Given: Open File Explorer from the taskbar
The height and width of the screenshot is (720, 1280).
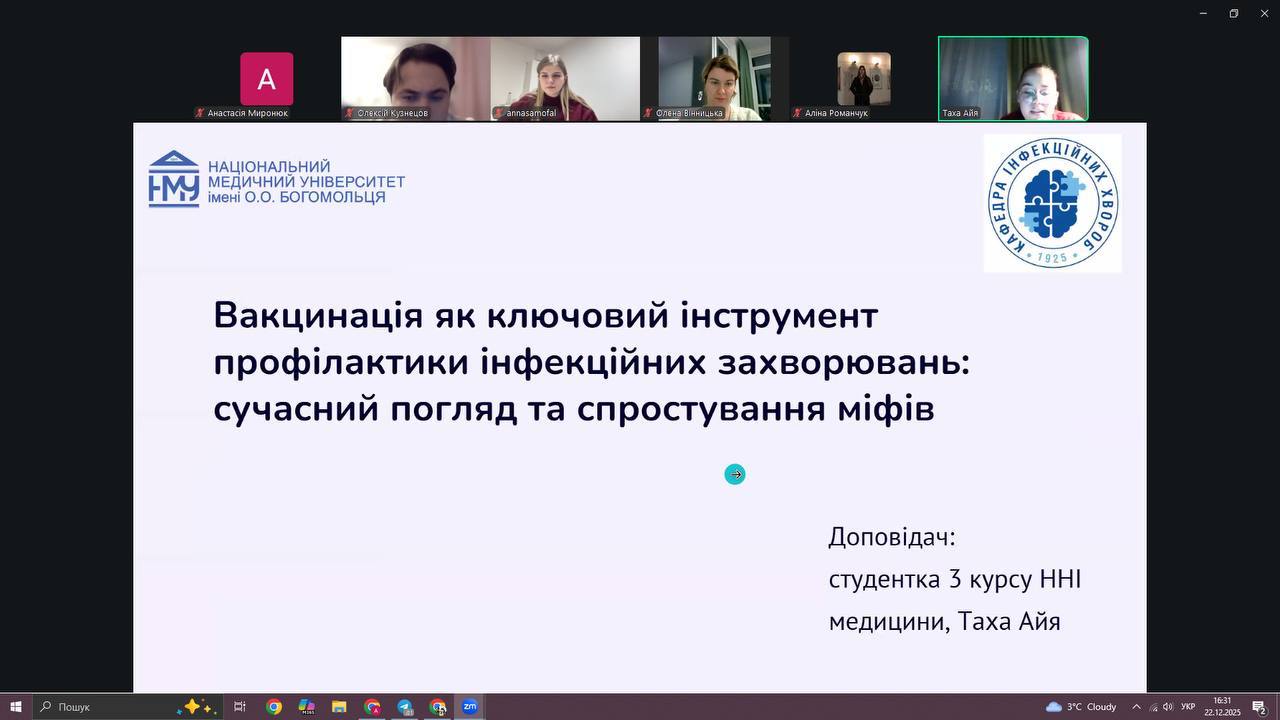Looking at the screenshot, I should point(339,707).
